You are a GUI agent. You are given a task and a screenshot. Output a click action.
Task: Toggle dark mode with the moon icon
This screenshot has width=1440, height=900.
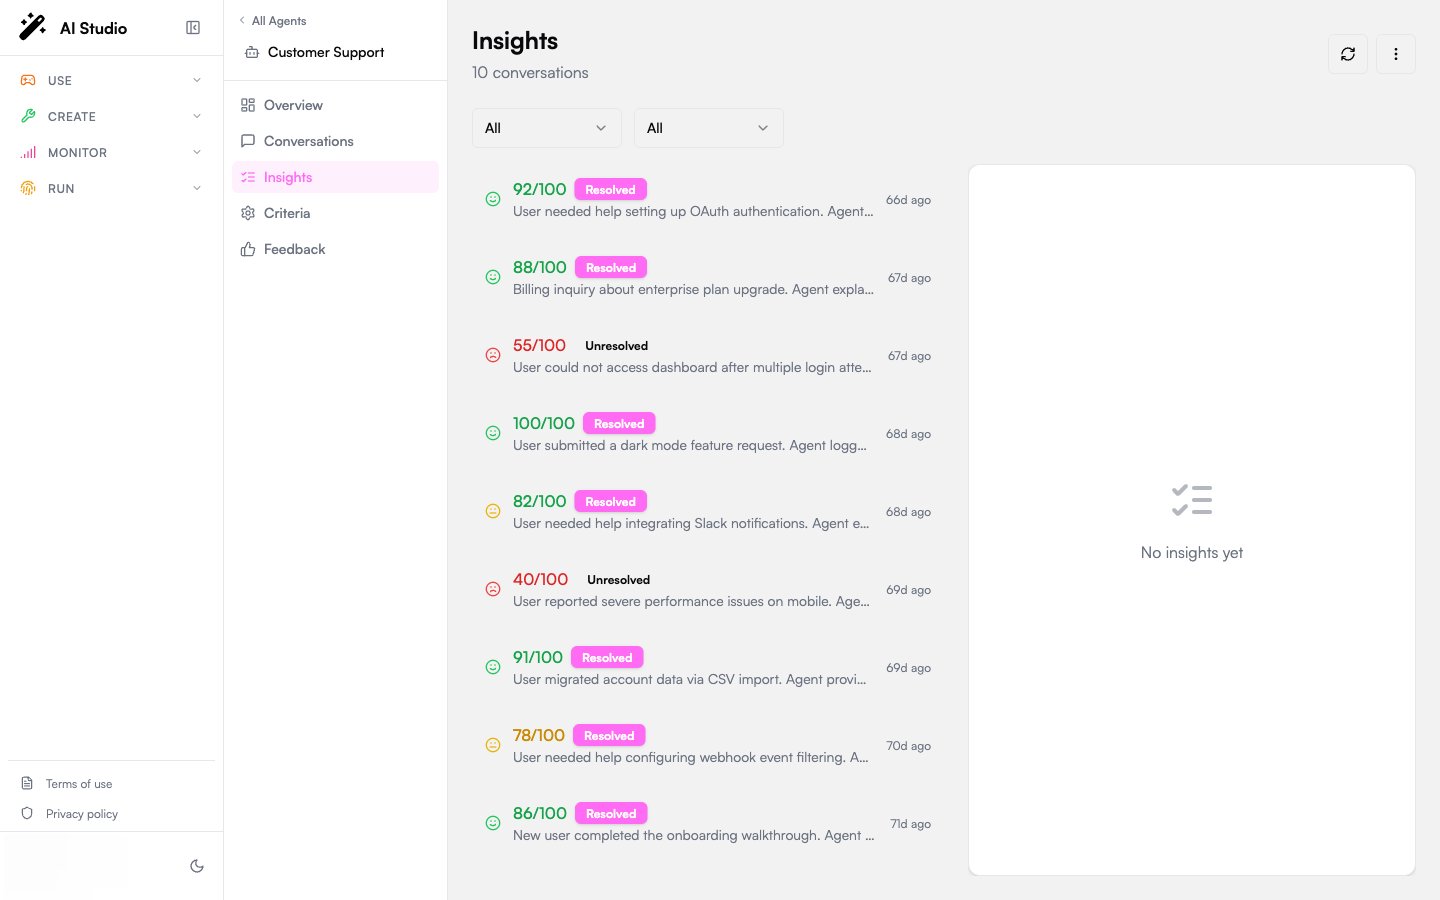197,866
